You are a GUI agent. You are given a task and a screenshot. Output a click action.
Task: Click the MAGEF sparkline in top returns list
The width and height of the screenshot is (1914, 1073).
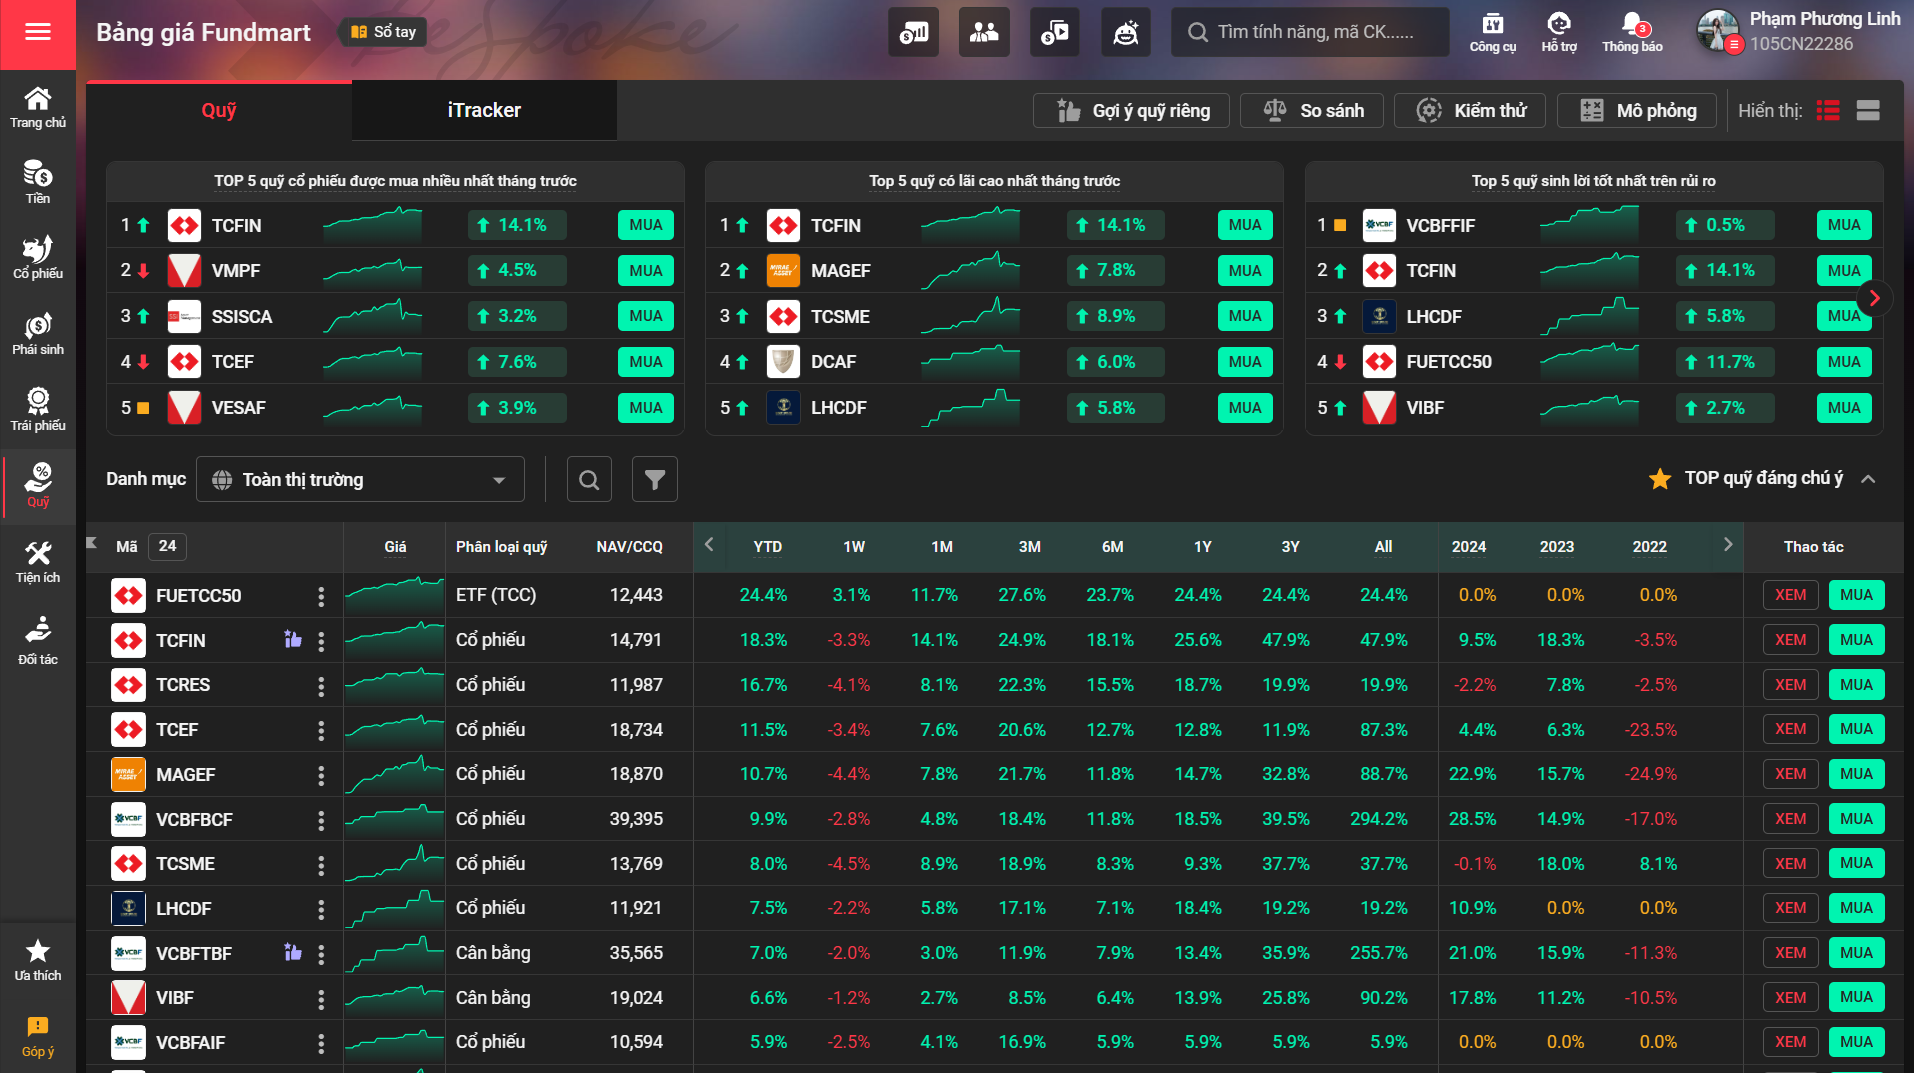[970, 270]
